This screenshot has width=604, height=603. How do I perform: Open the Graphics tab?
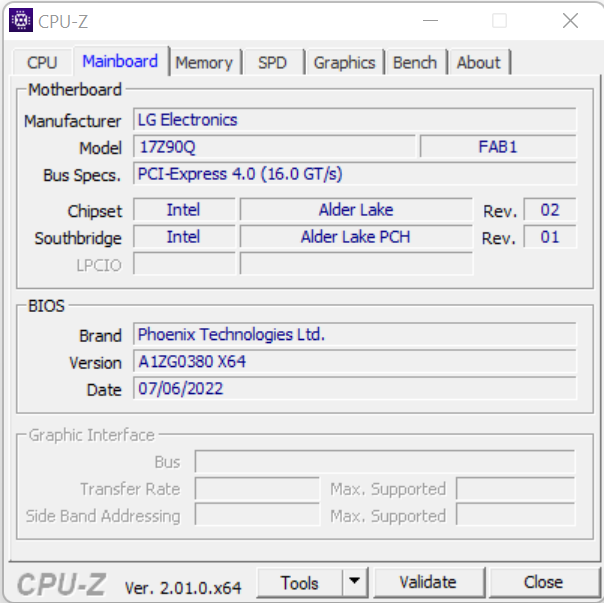(344, 62)
